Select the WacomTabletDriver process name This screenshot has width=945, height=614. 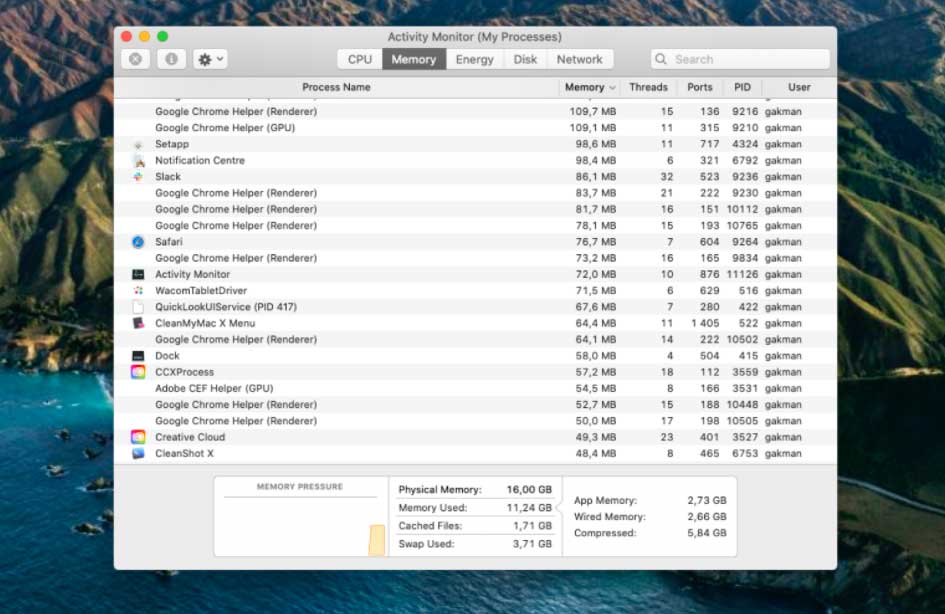coord(201,290)
